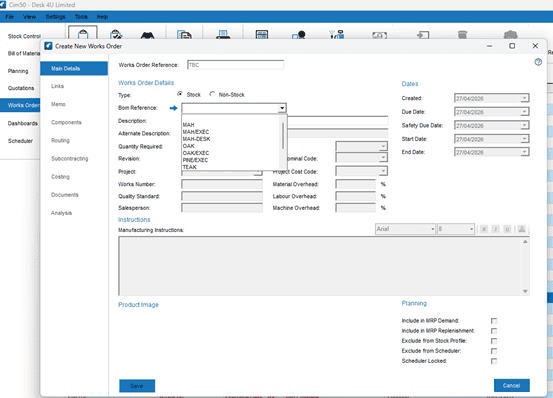Select the Stock type radio button
Image resolution: width=553 pixels, height=398 pixels.
180,94
